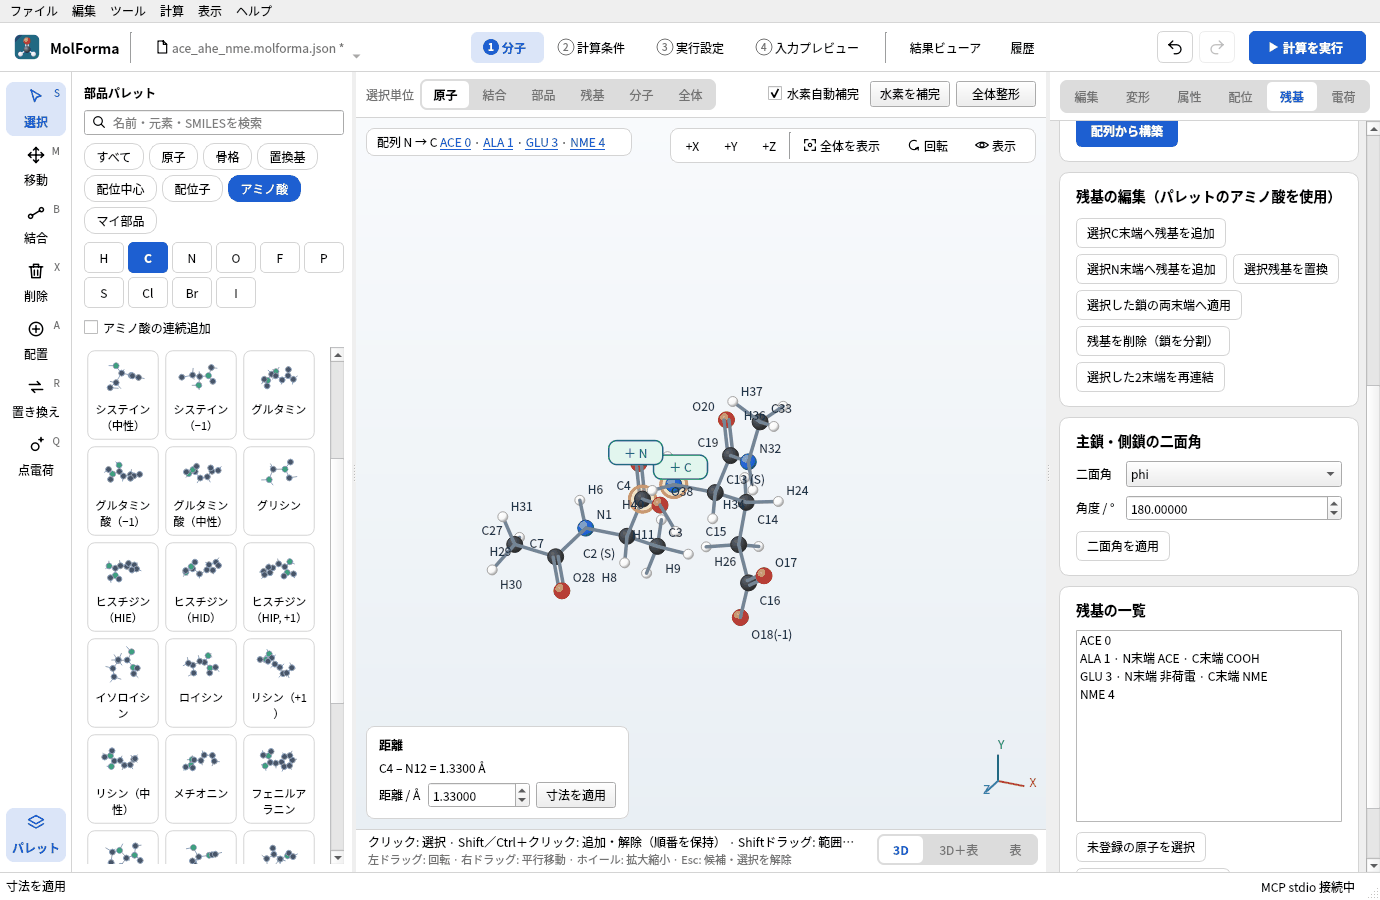Pick the グルタミン amino acid thumbnail
The width and height of the screenshot is (1380, 900).
point(279,395)
